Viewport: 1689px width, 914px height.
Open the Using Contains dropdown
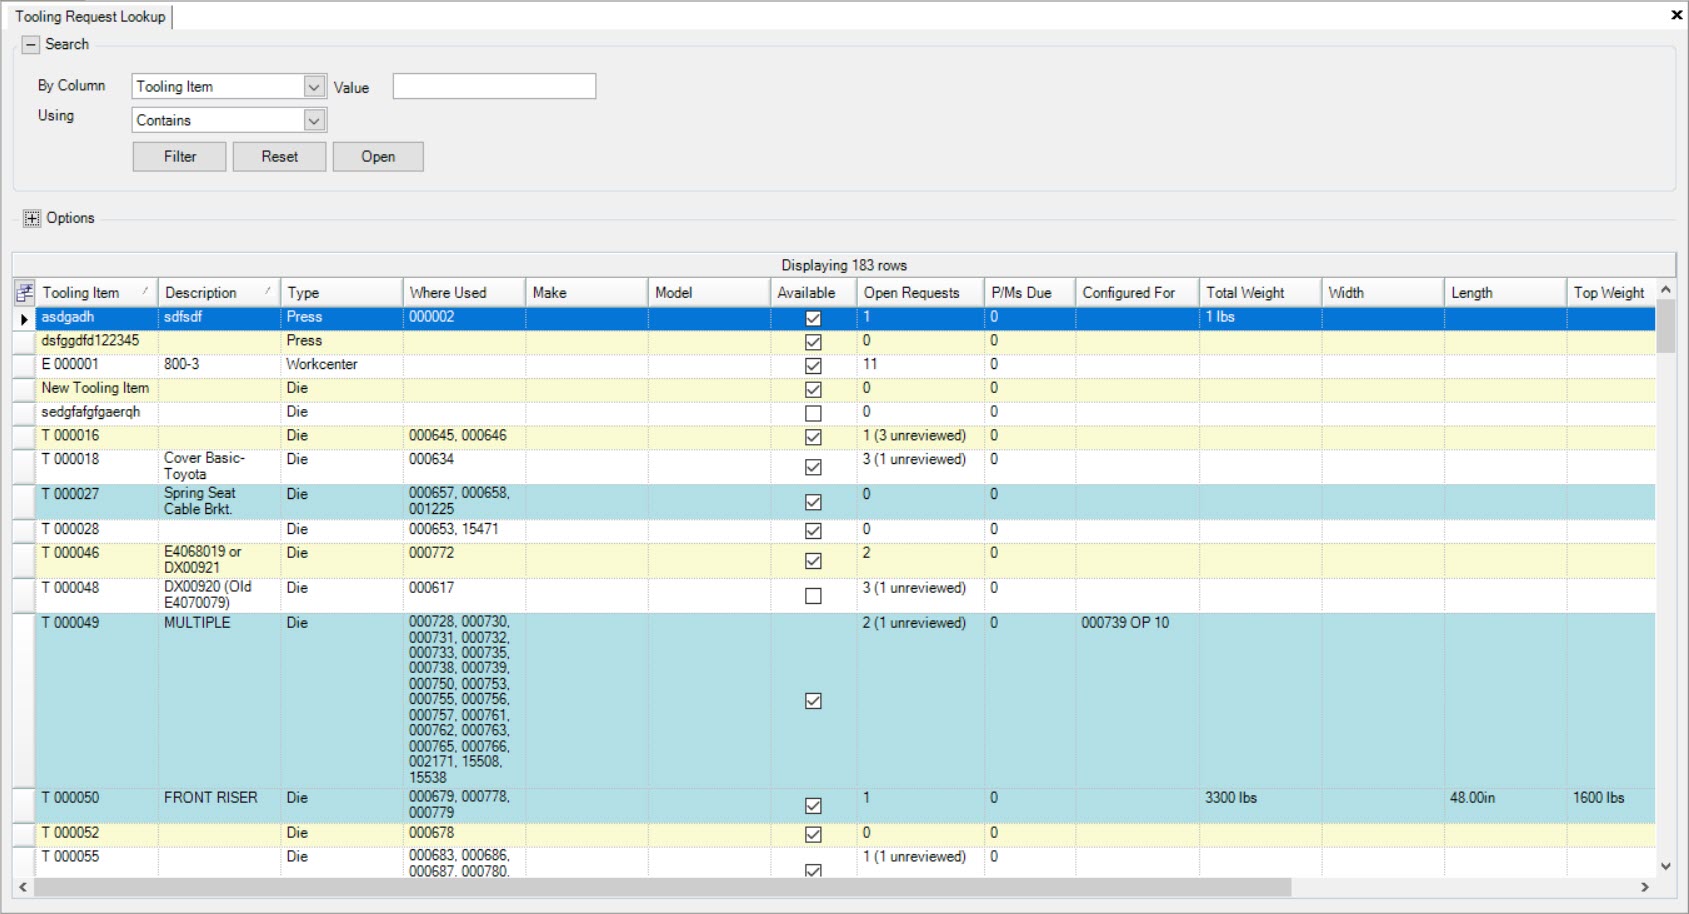314,121
